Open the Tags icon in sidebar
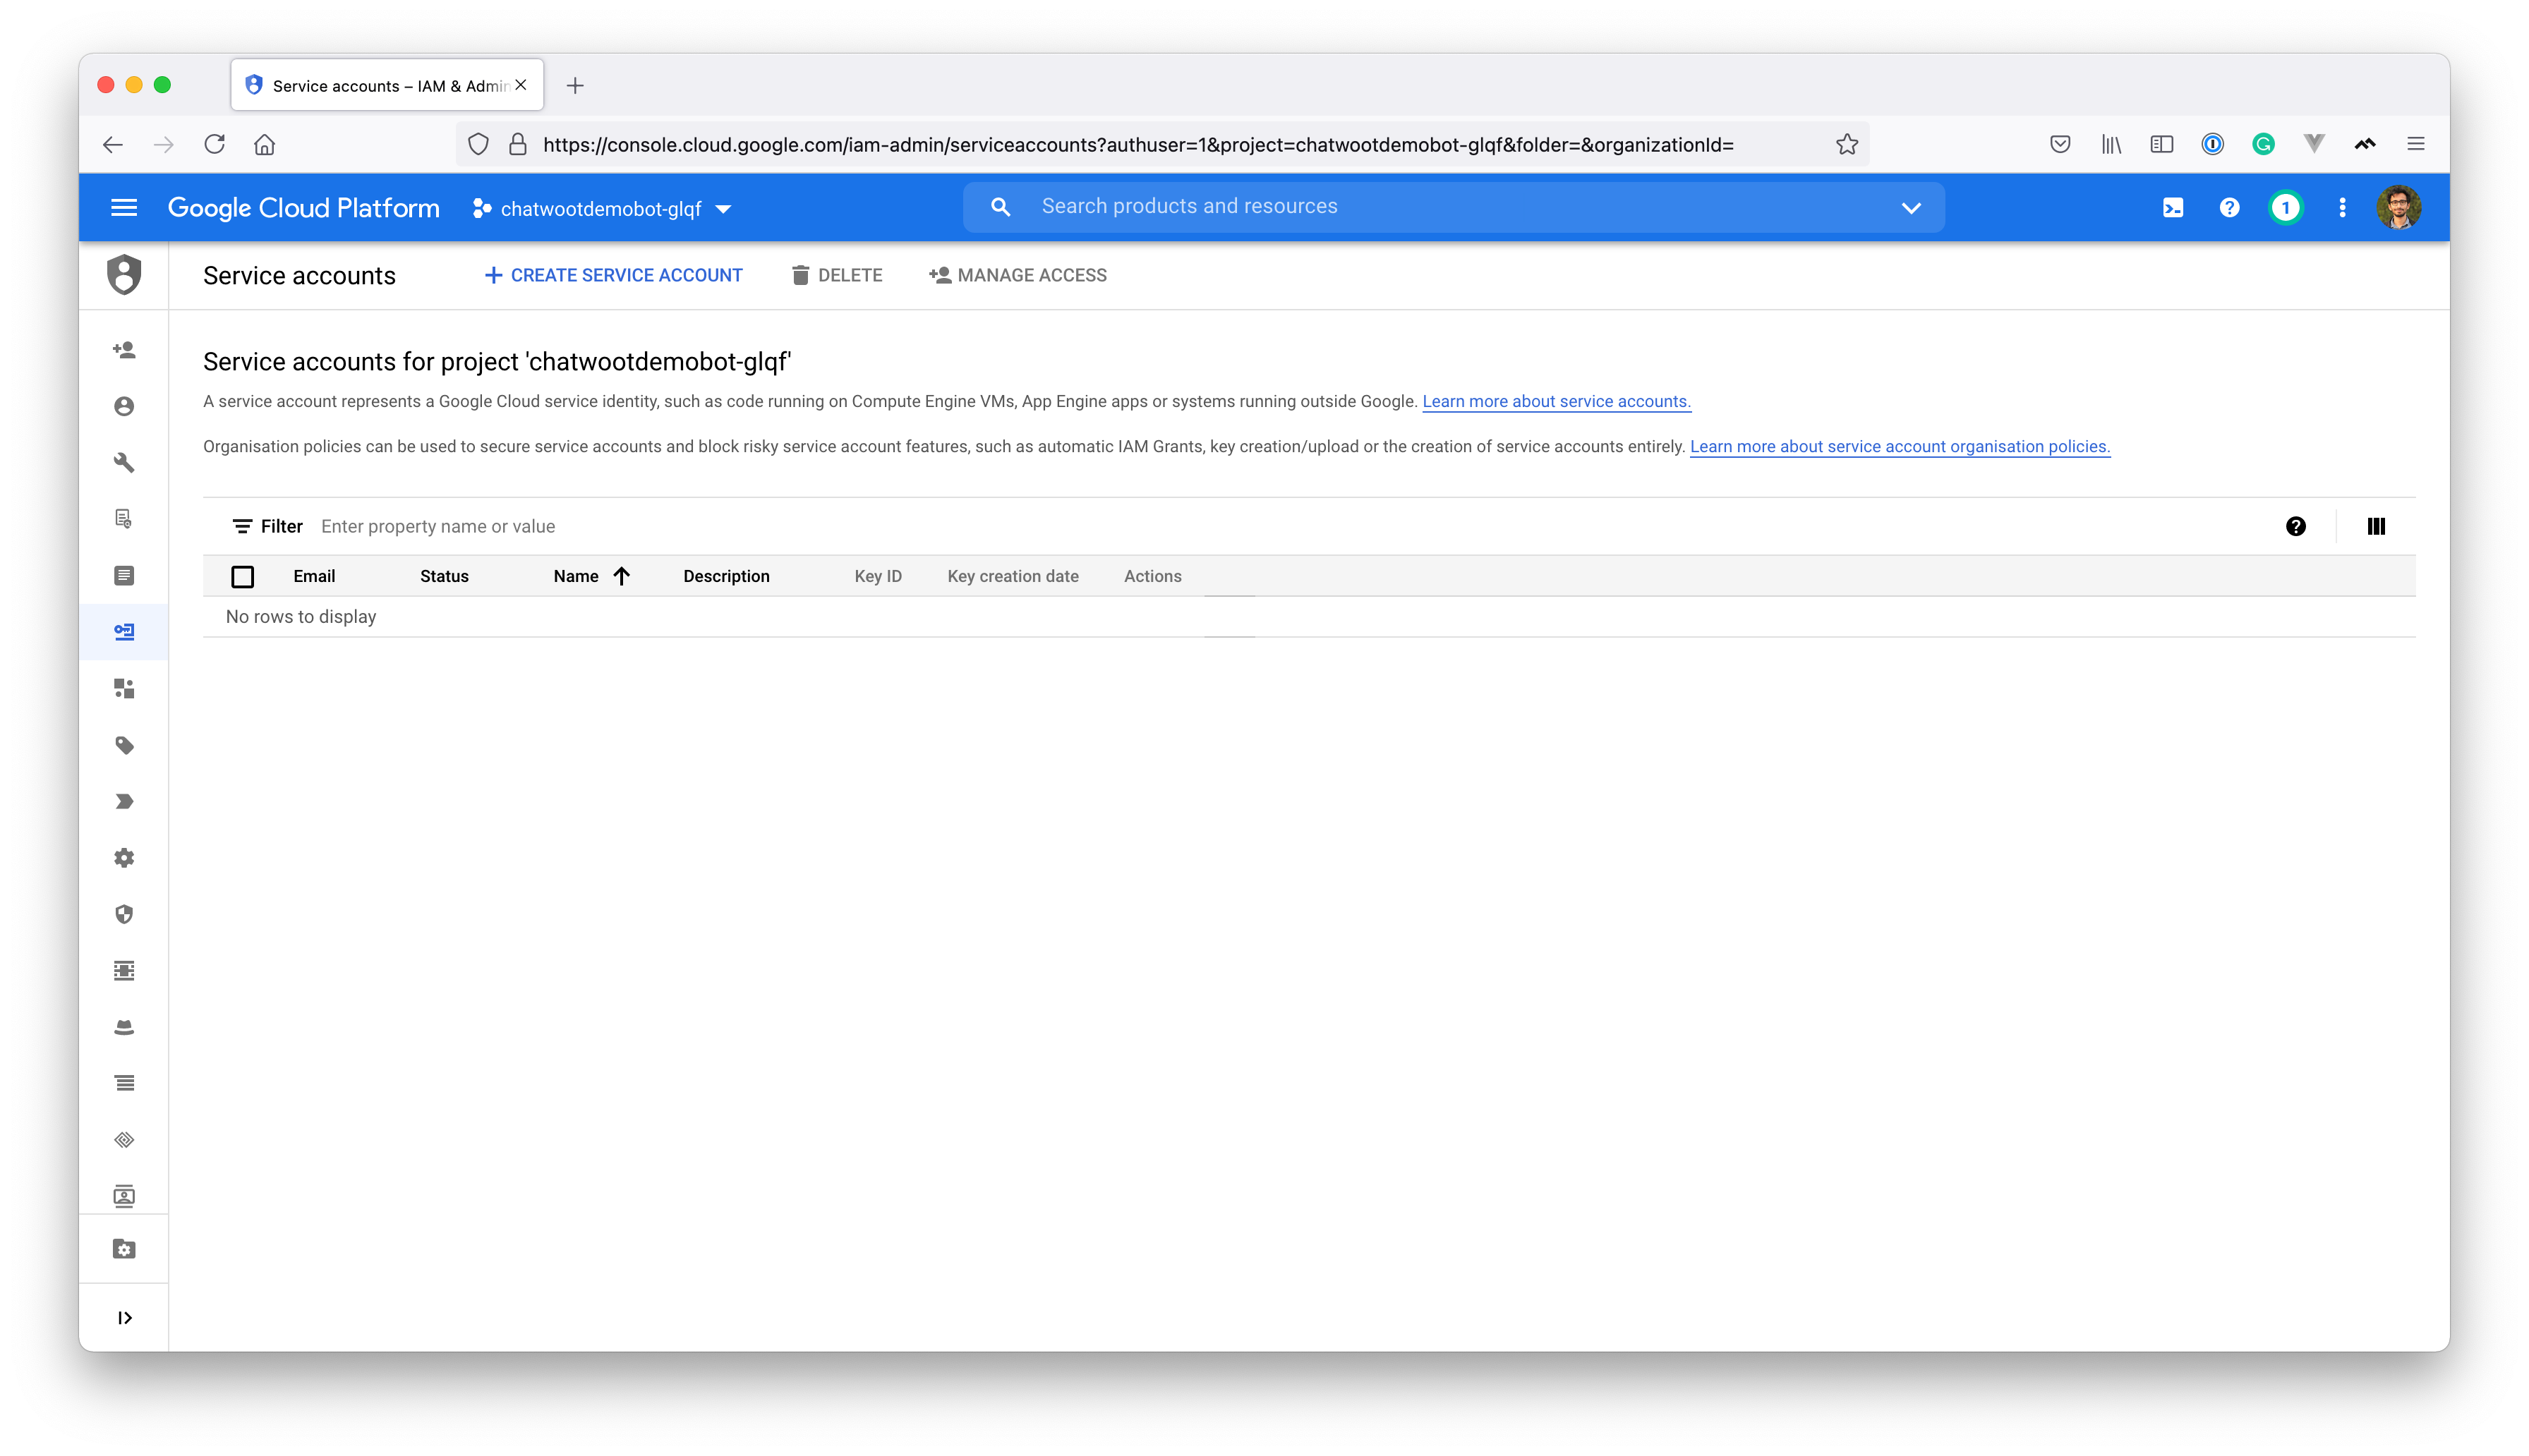This screenshot has width=2529, height=1456. coord(125,746)
